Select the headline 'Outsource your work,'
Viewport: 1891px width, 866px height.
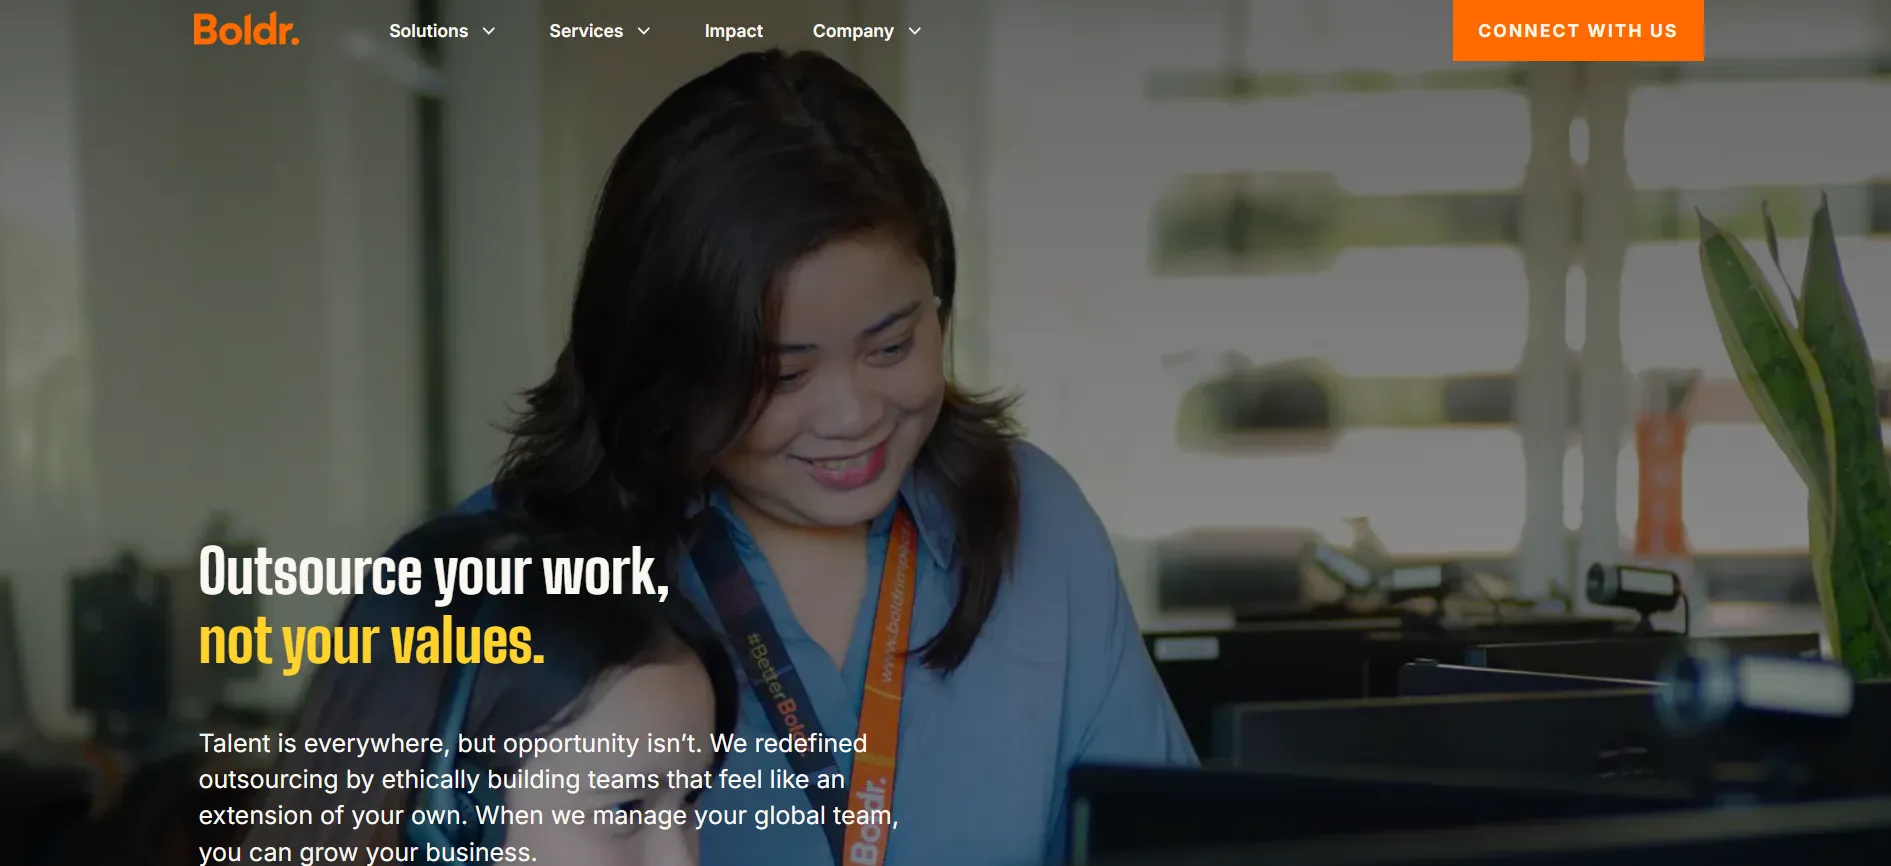coord(433,573)
